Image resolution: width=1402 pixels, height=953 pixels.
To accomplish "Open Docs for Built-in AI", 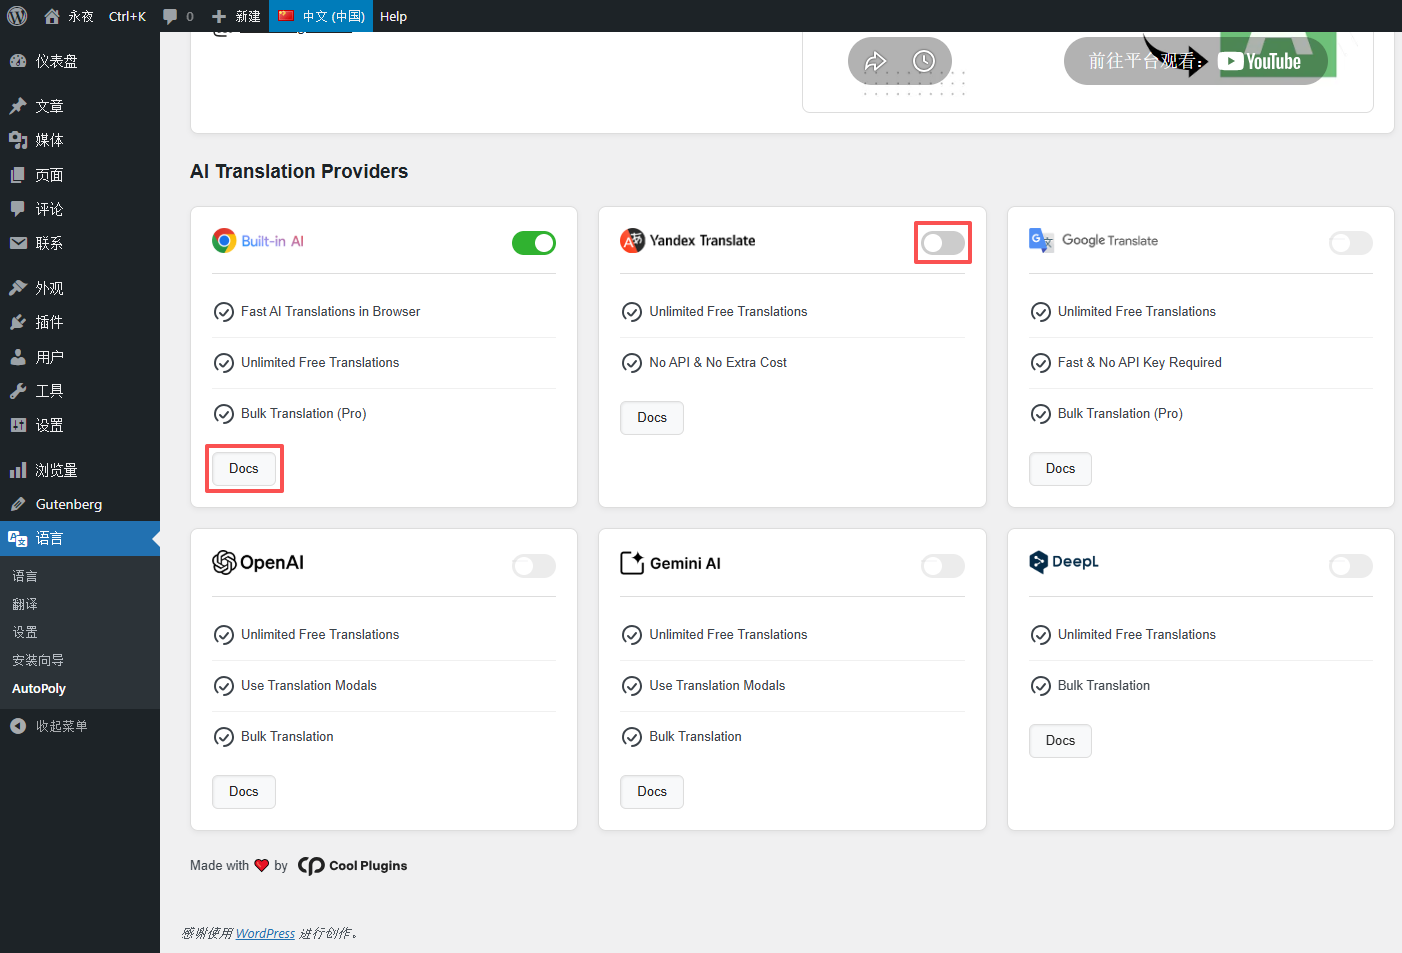I will [x=244, y=469].
